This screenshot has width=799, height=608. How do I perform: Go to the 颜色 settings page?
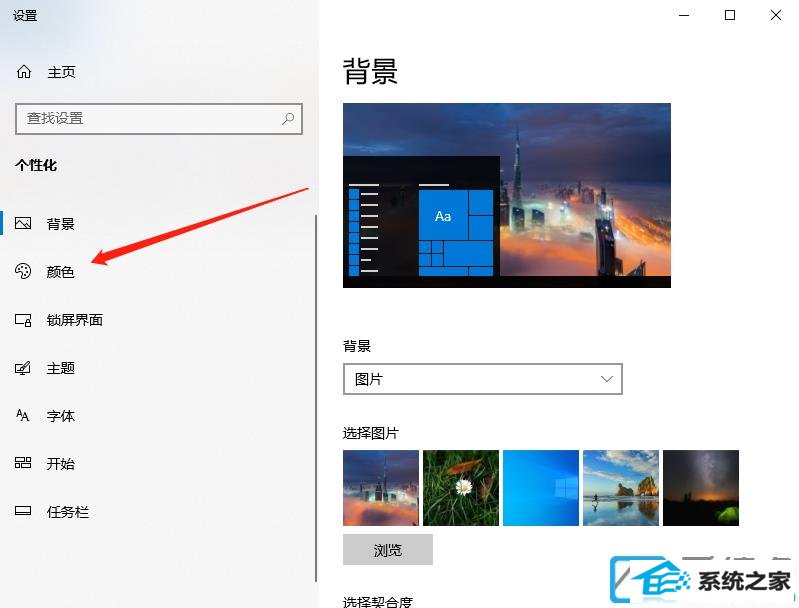[x=60, y=272]
